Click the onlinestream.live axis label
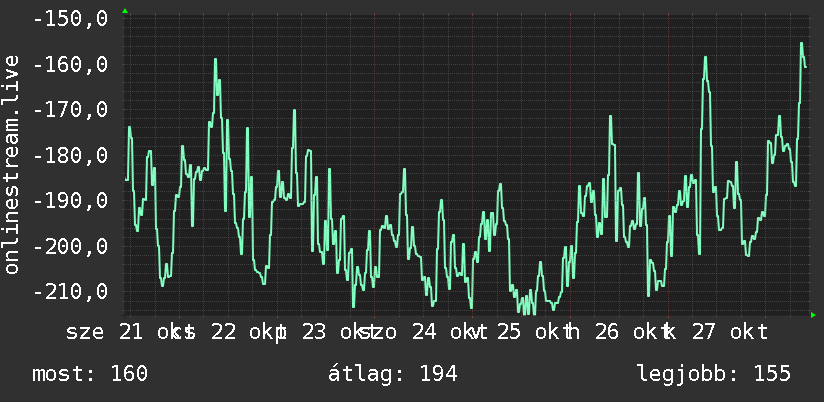Image resolution: width=824 pixels, height=402 pixels. pos(11,164)
